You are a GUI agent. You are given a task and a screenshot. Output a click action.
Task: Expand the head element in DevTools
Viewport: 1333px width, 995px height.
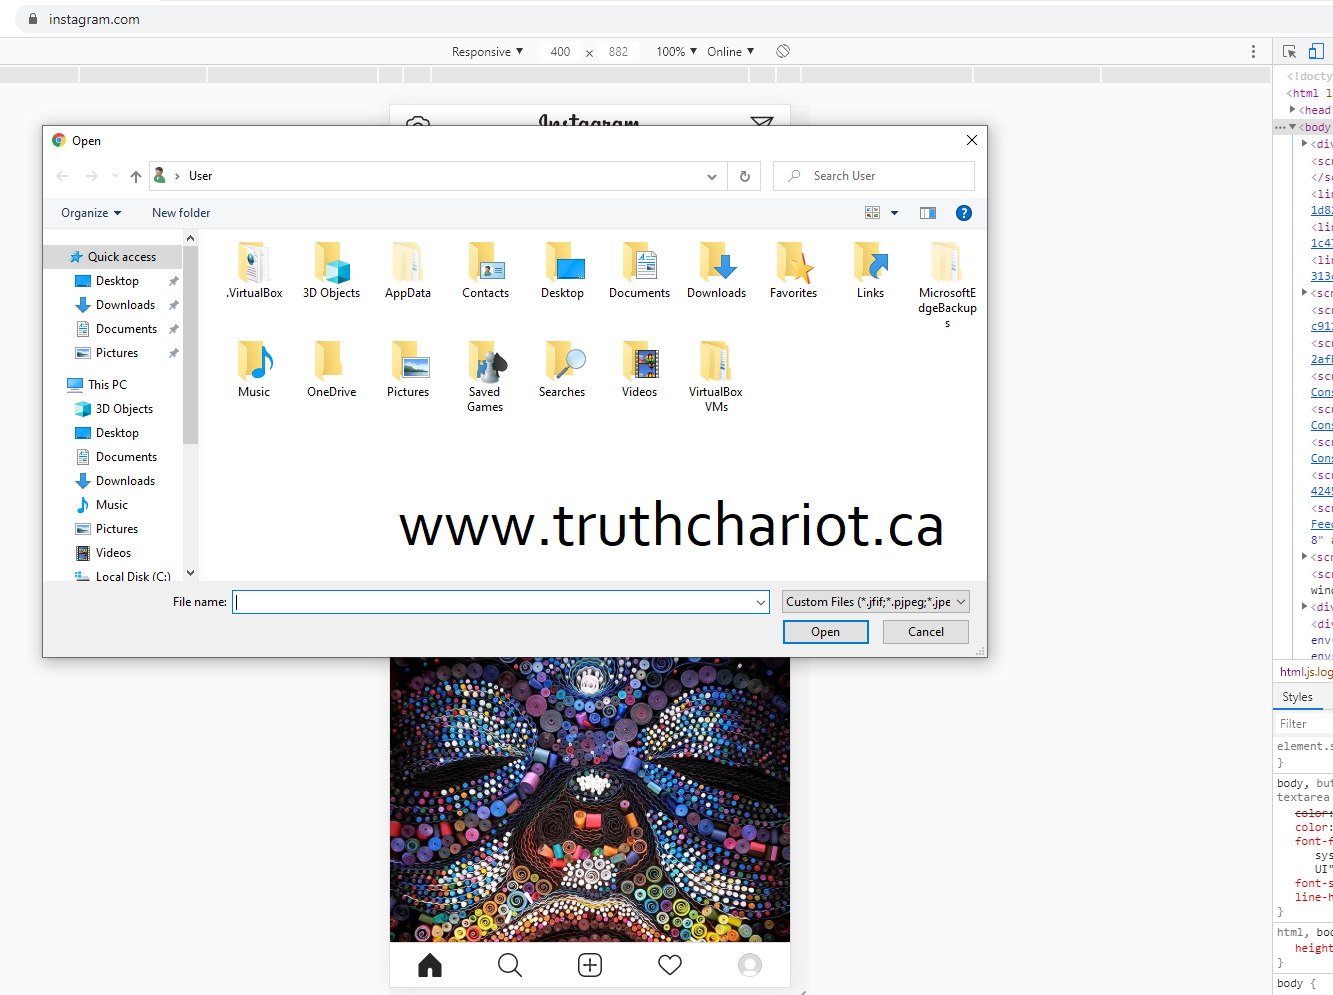click(x=1293, y=110)
